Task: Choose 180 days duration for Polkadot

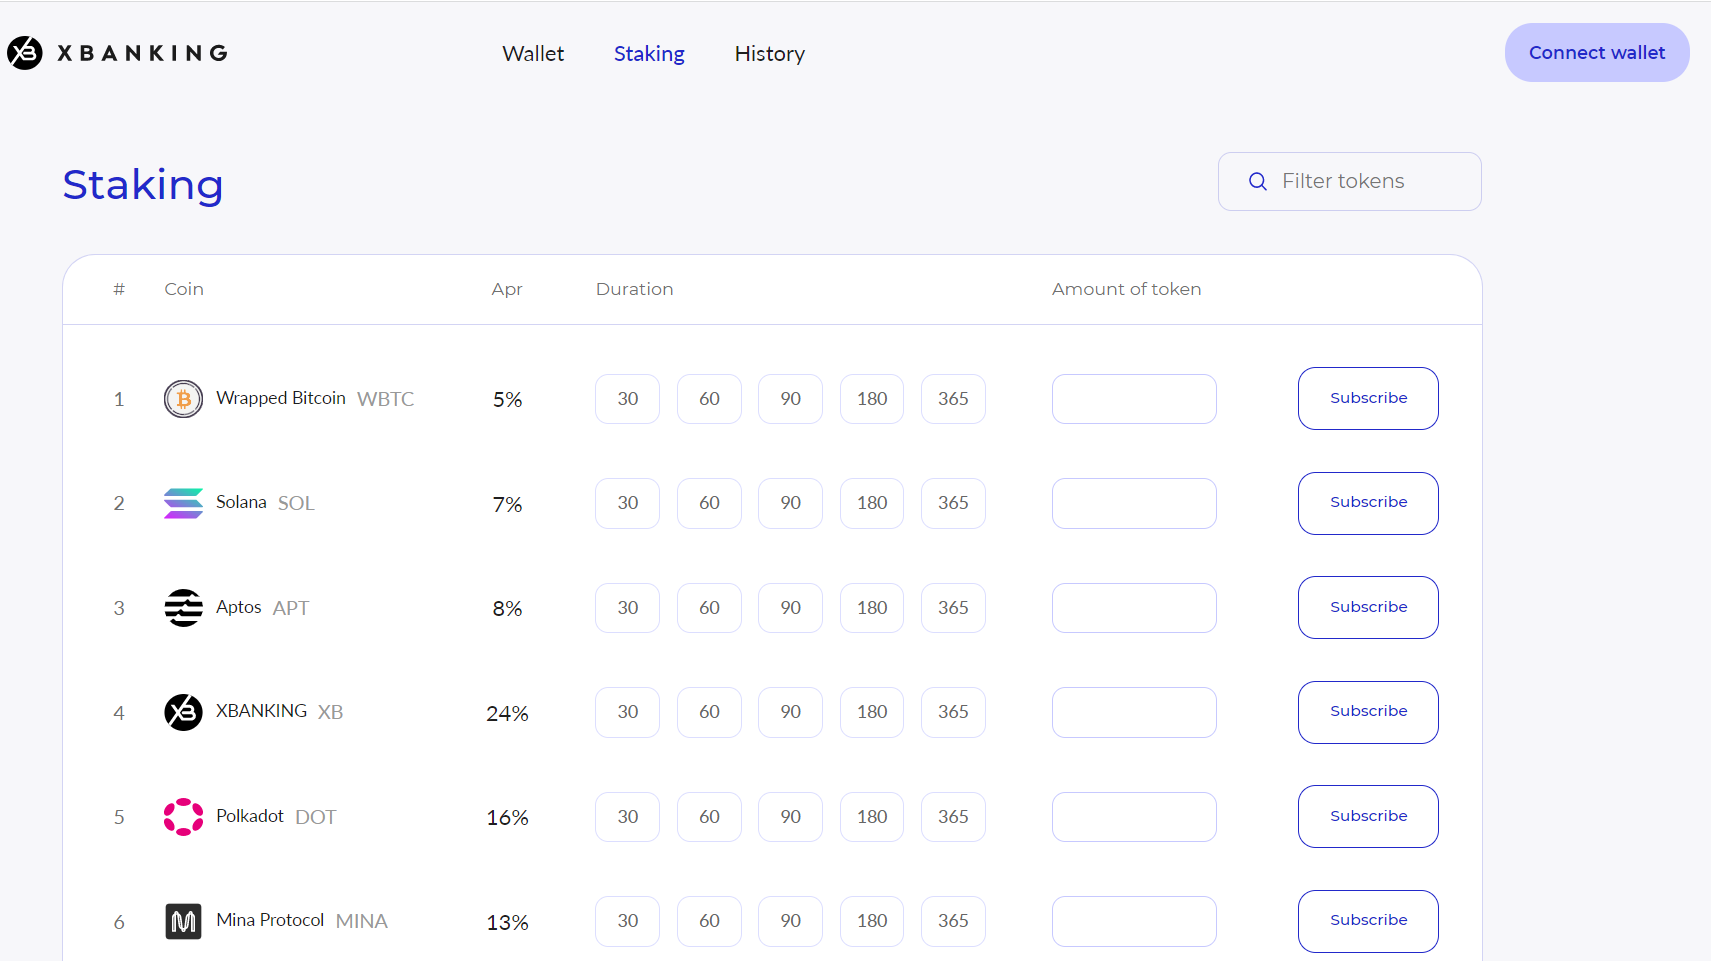Action: (872, 817)
